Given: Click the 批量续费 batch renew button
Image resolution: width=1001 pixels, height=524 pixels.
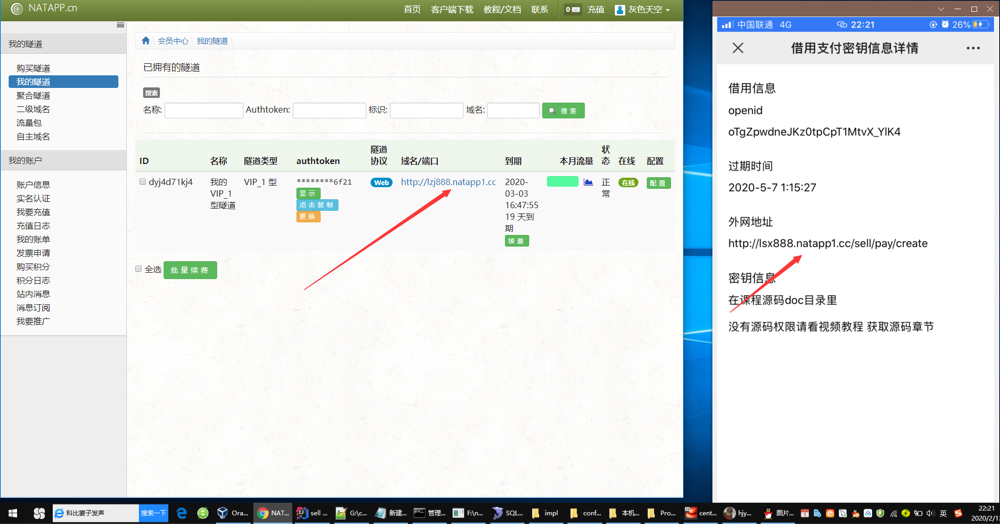Looking at the screenshot, I should [190, 270].
